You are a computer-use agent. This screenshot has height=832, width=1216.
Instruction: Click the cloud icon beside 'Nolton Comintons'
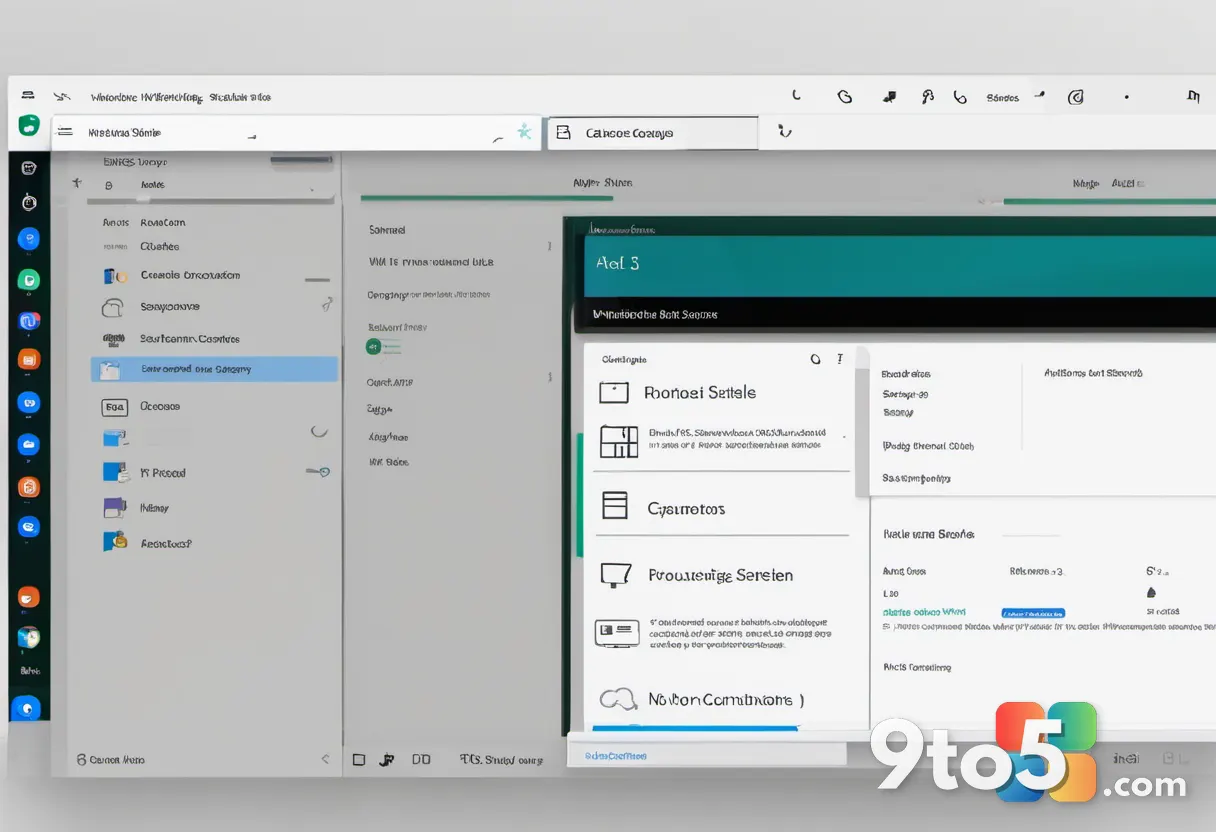tap(618, 698)
